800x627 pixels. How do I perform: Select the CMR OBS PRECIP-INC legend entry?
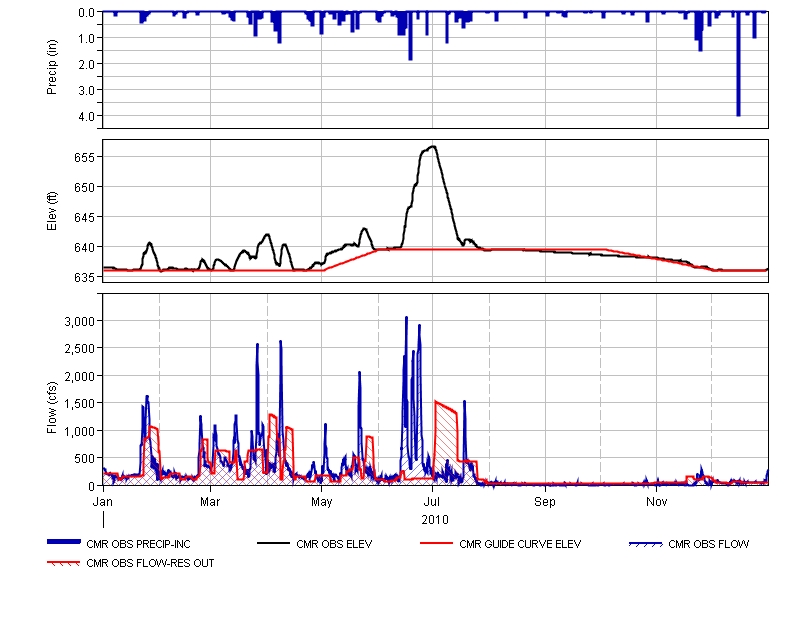(x=118, y=544)
